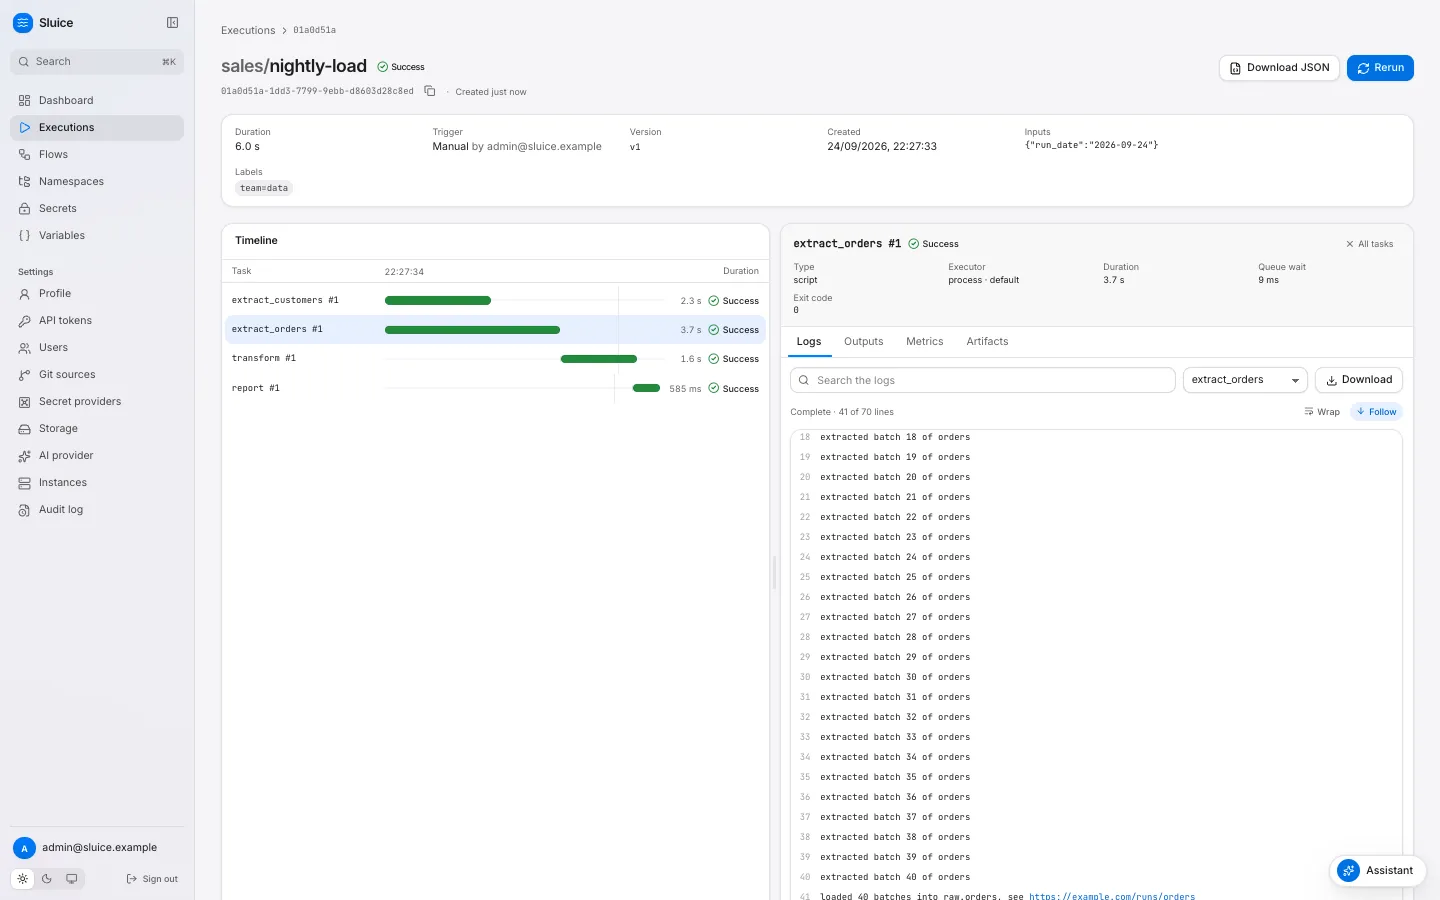Switch to the Artifacts tab
The height and width of the screenshot is (900, 1440).
987,342
